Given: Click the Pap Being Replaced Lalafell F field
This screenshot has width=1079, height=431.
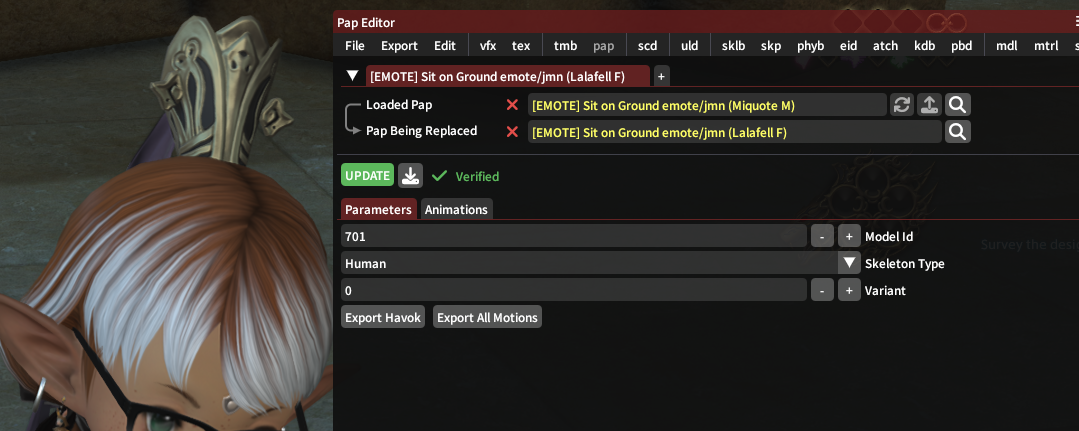Looking at the screenshot, I should coord(734,132).
